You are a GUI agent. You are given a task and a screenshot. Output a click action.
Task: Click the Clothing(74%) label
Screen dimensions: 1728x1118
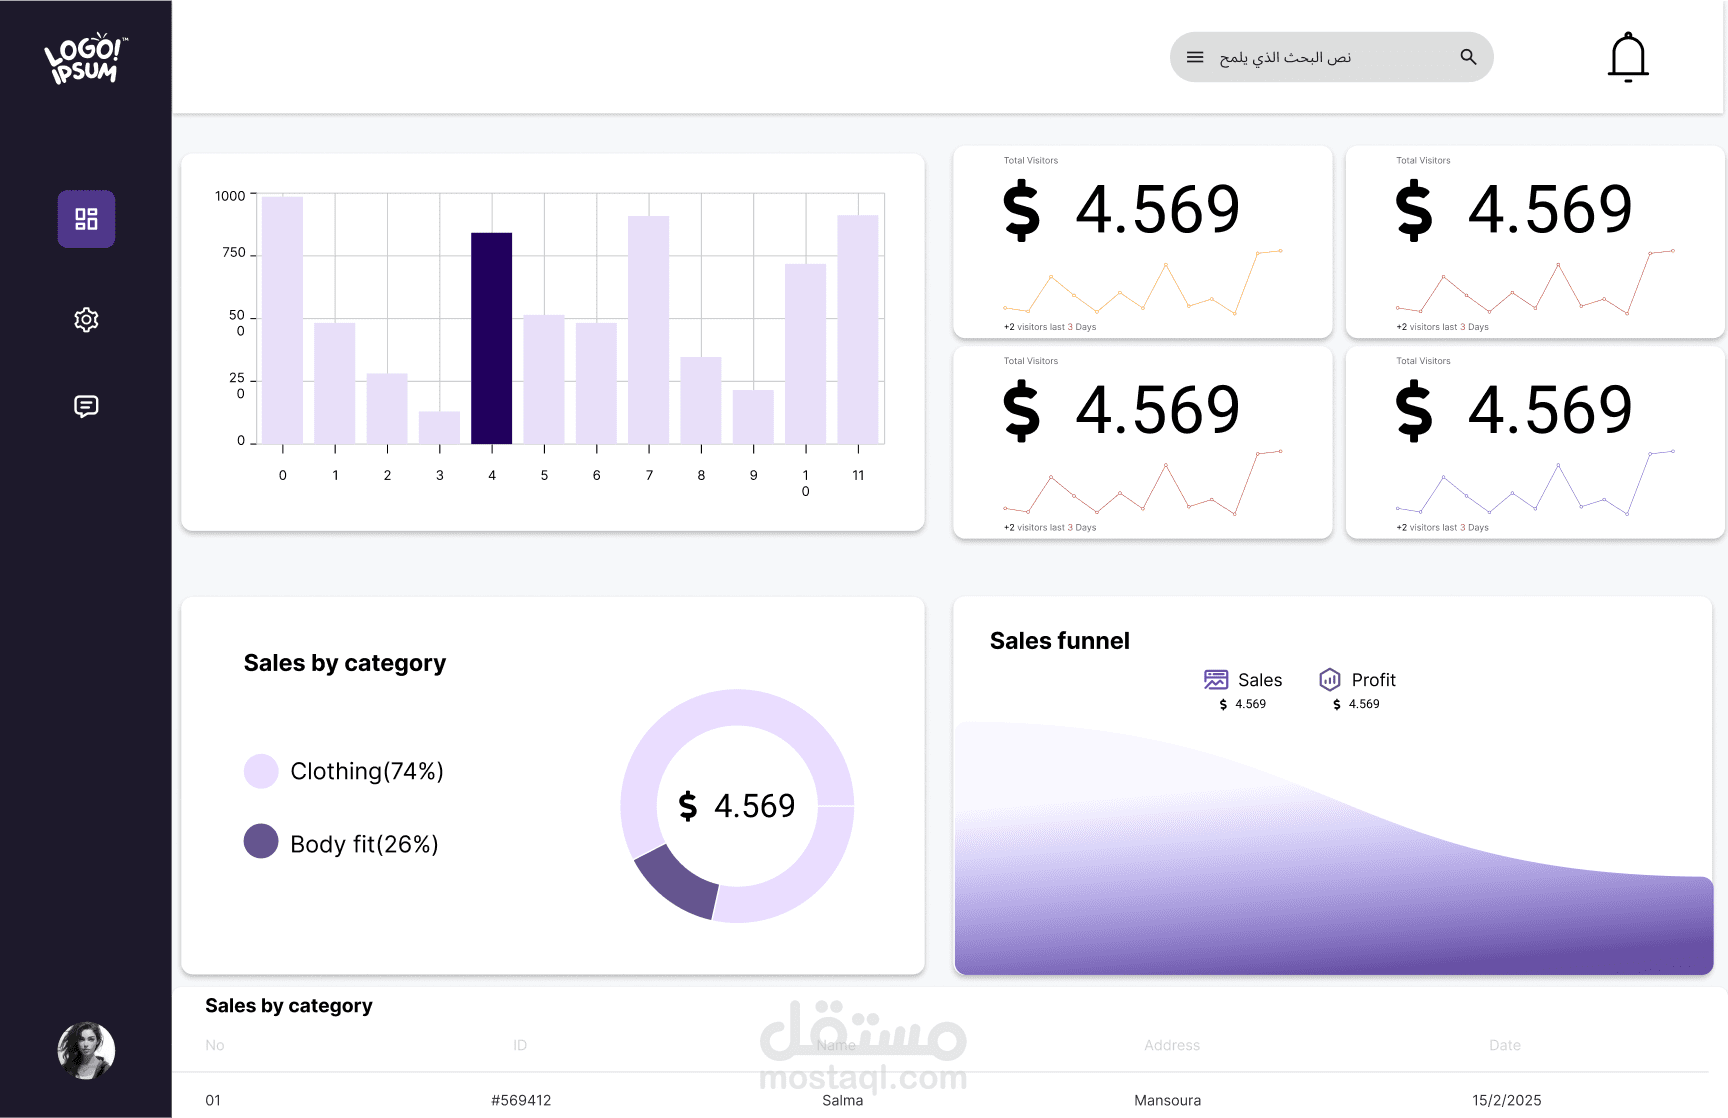tap(367, 771)
